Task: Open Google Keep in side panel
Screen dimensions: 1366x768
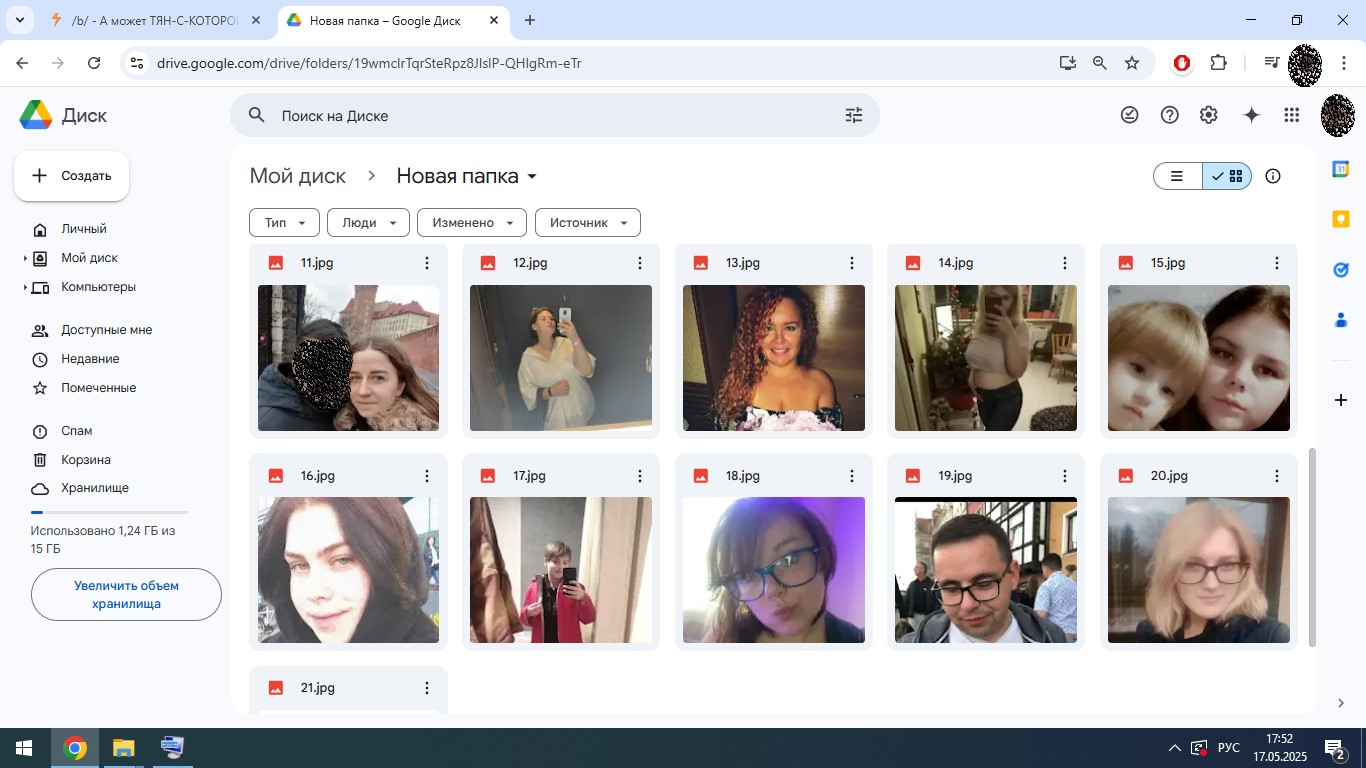Action: pyautogui.click(x=1341, y=219)
